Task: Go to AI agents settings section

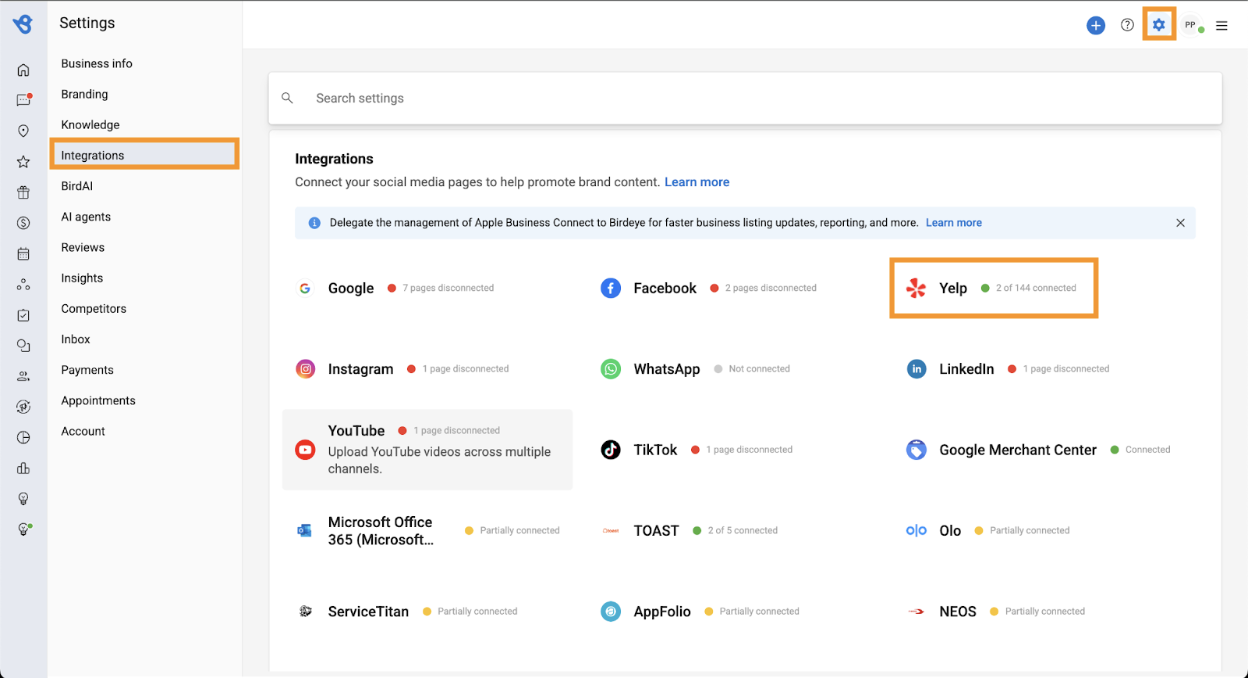Action: coord(86,217)
